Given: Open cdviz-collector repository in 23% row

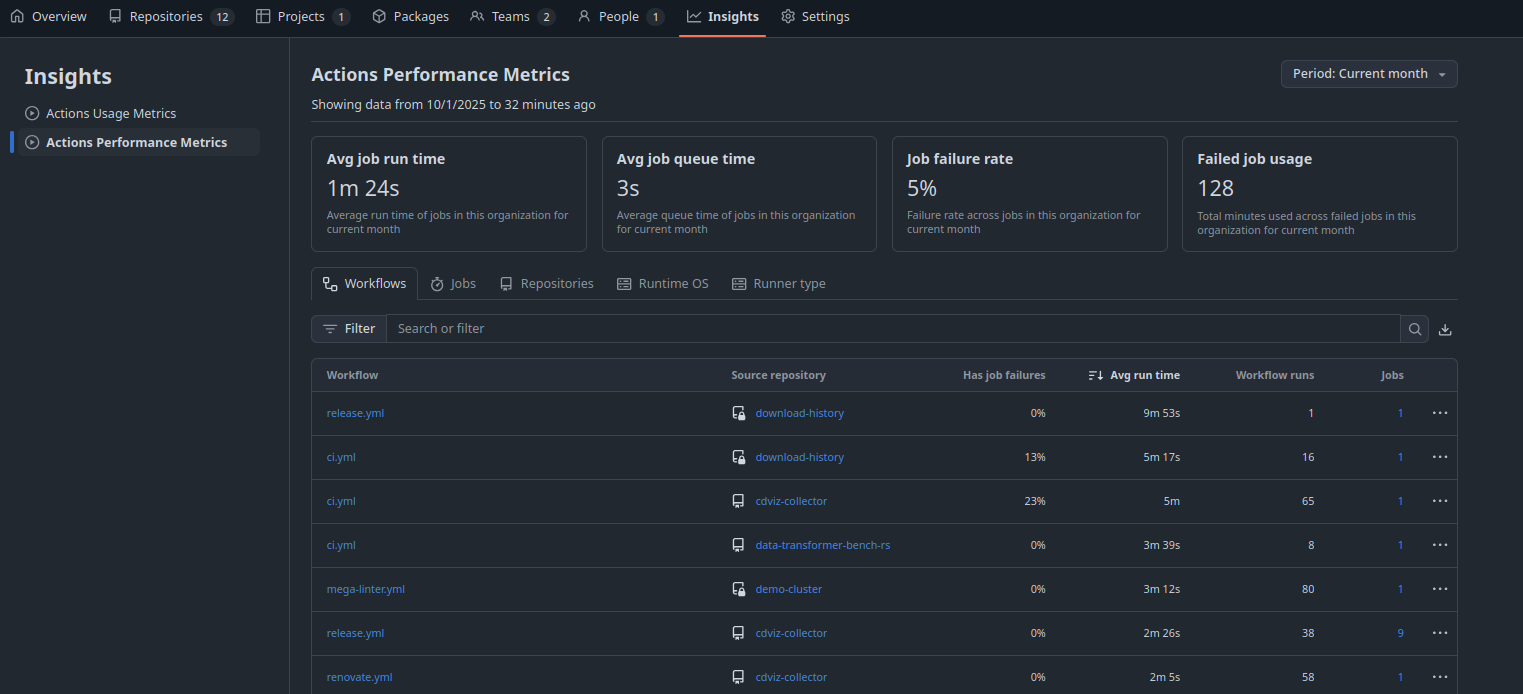Looking at the screenshot, I should point(791,501).
